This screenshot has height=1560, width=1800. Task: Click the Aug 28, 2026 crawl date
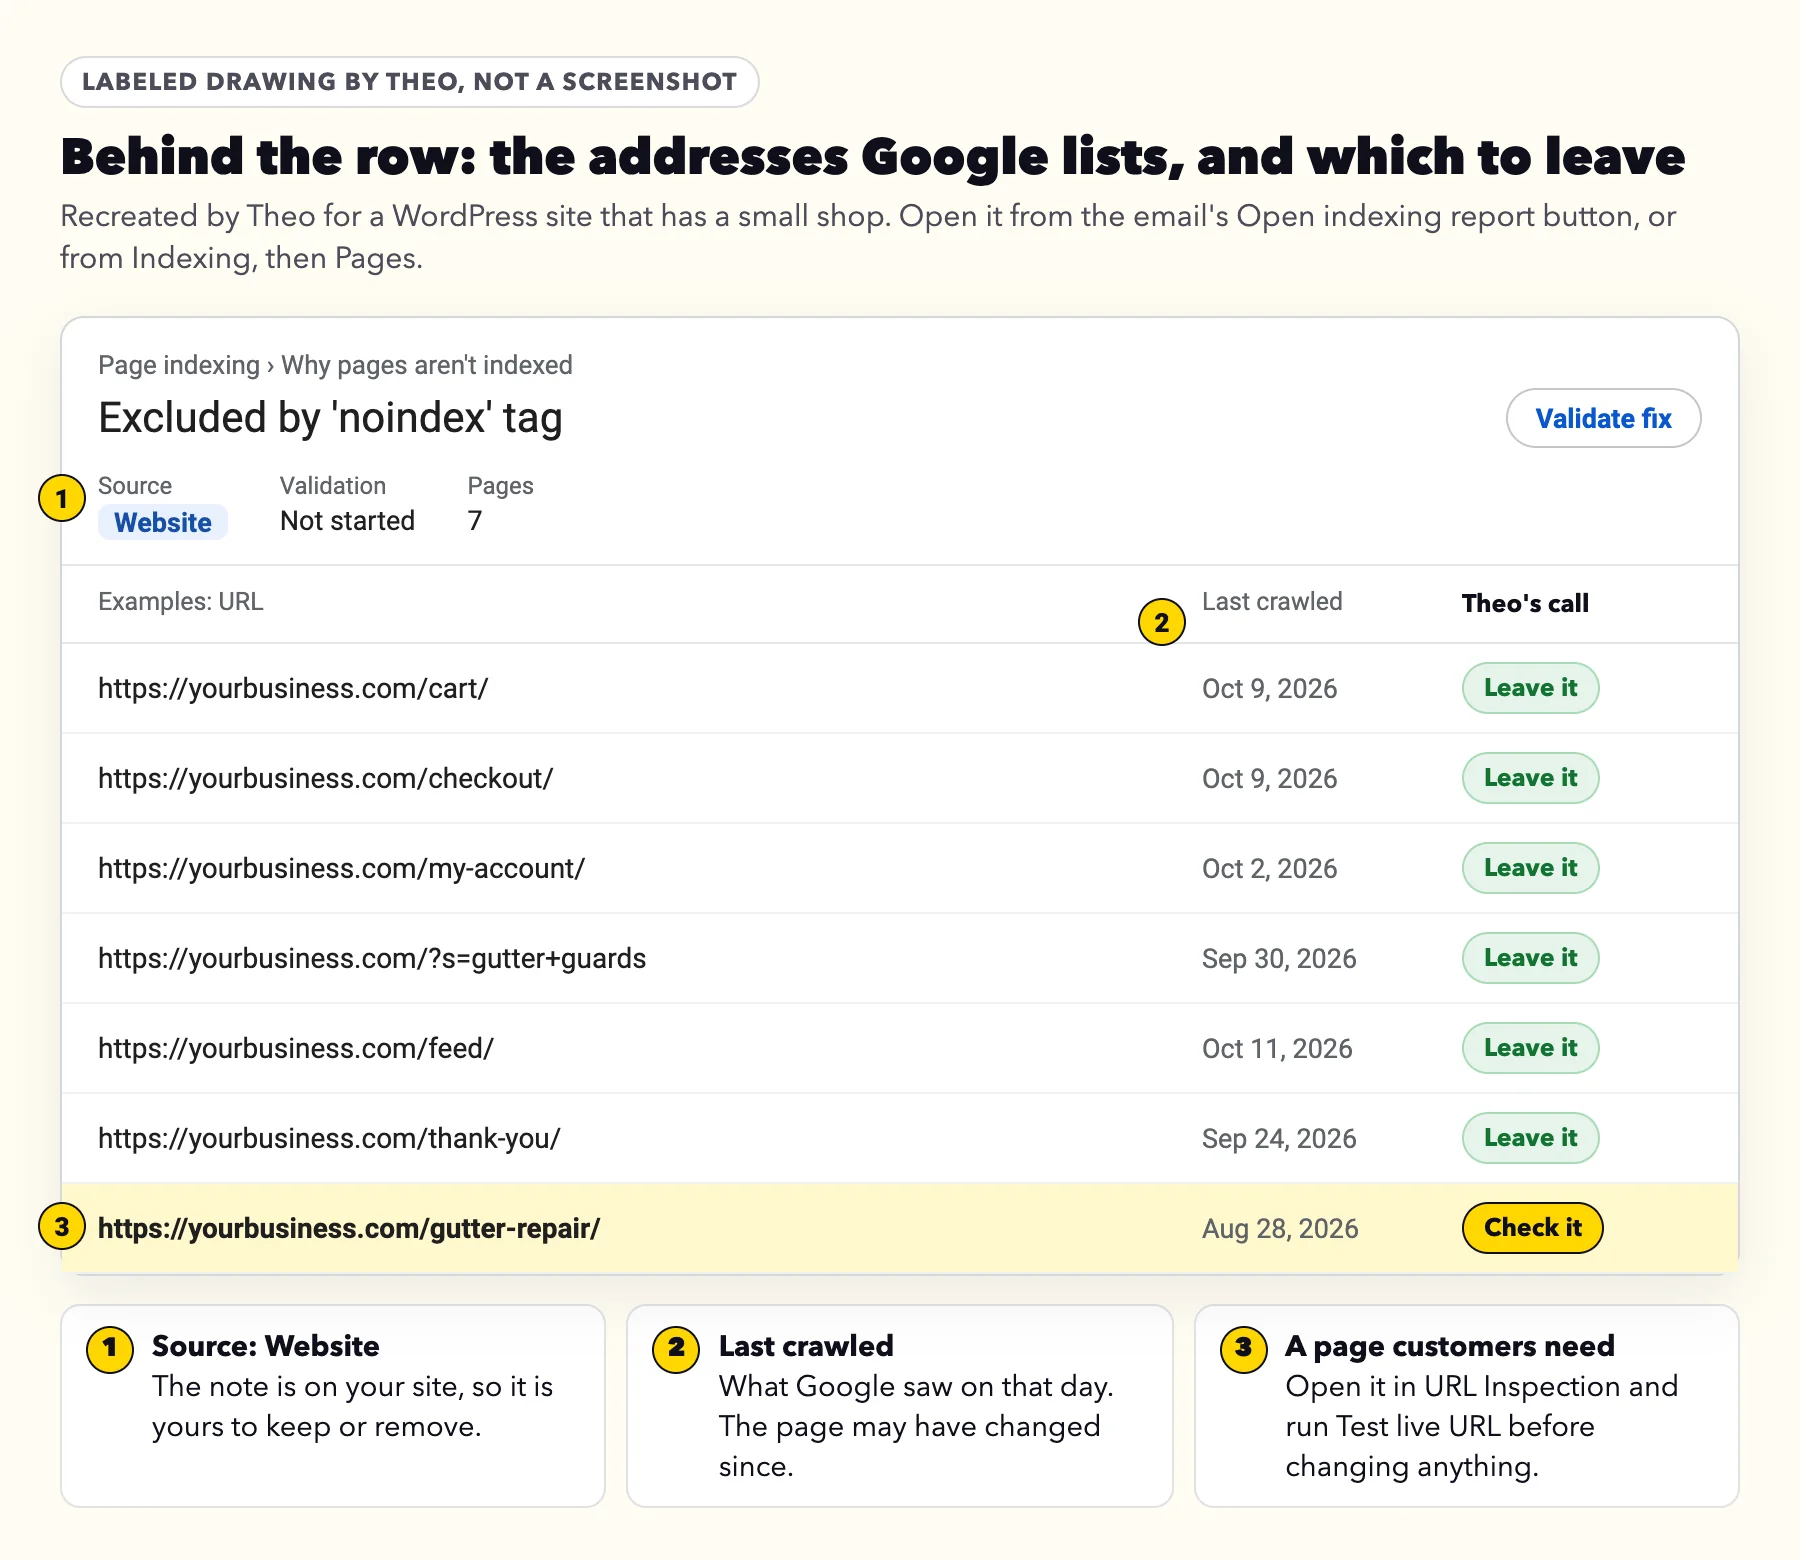click(1280, 1228)
